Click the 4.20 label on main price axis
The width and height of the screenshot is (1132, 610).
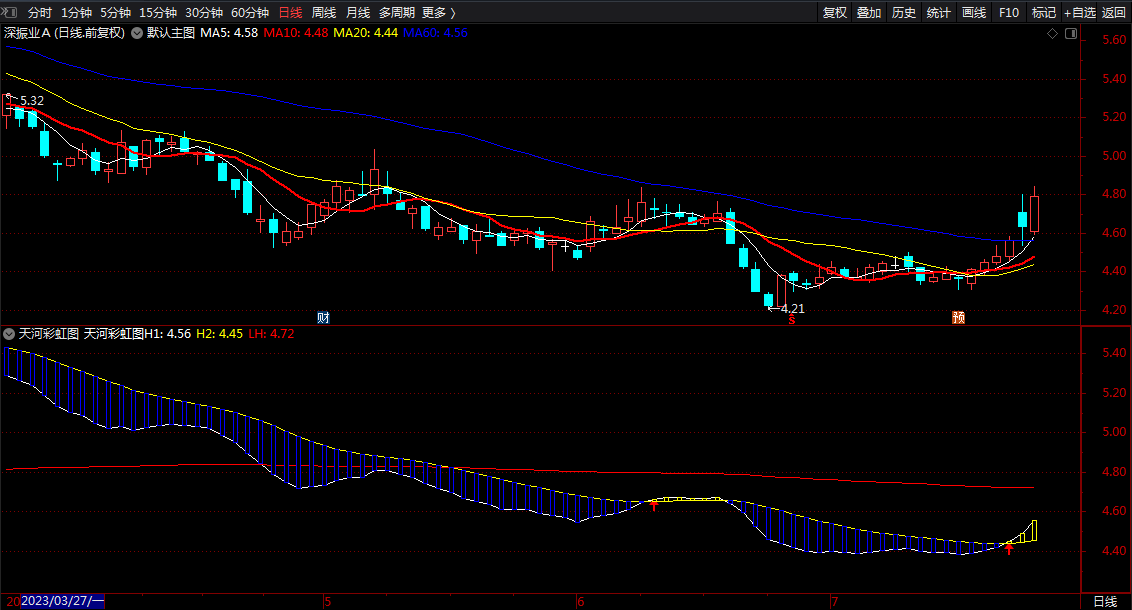[1114, 310]
